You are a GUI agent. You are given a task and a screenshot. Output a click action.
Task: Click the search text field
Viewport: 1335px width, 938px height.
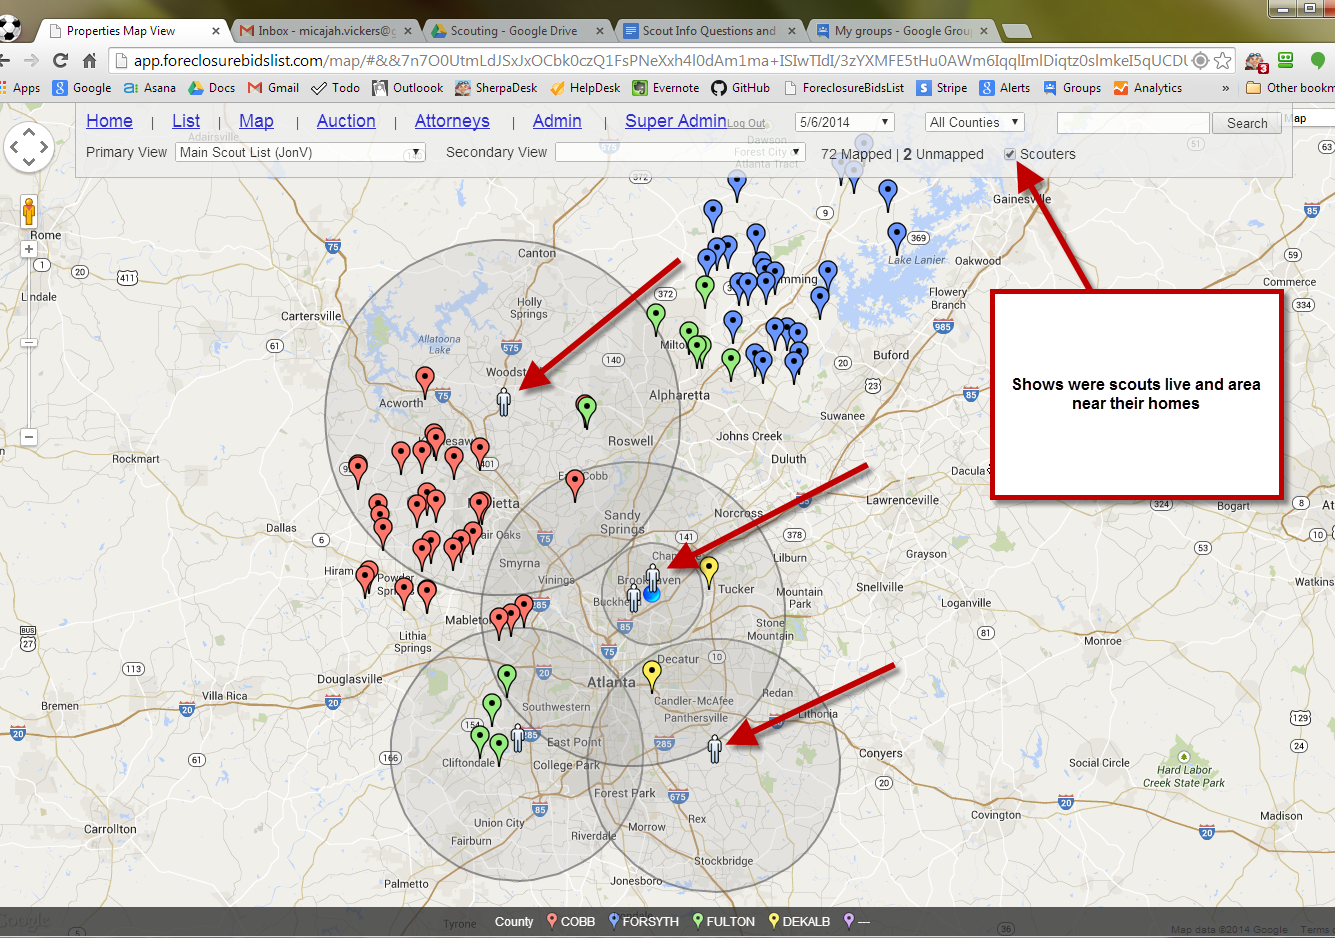(x=1132, y=123)
